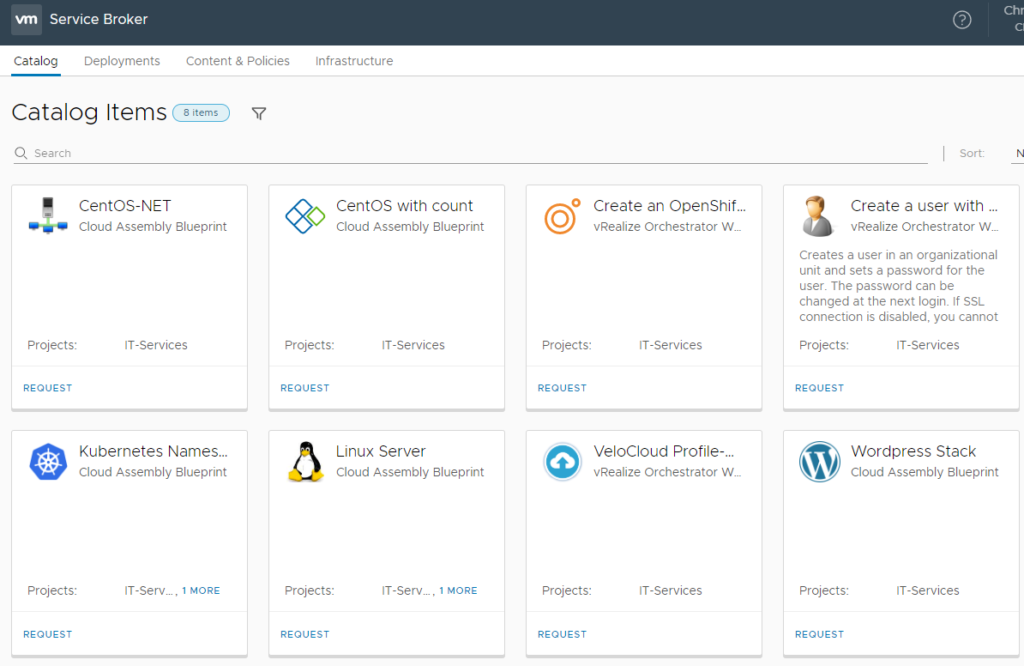
Task: Request the CentOS with count item
Action: coord(305,388)
